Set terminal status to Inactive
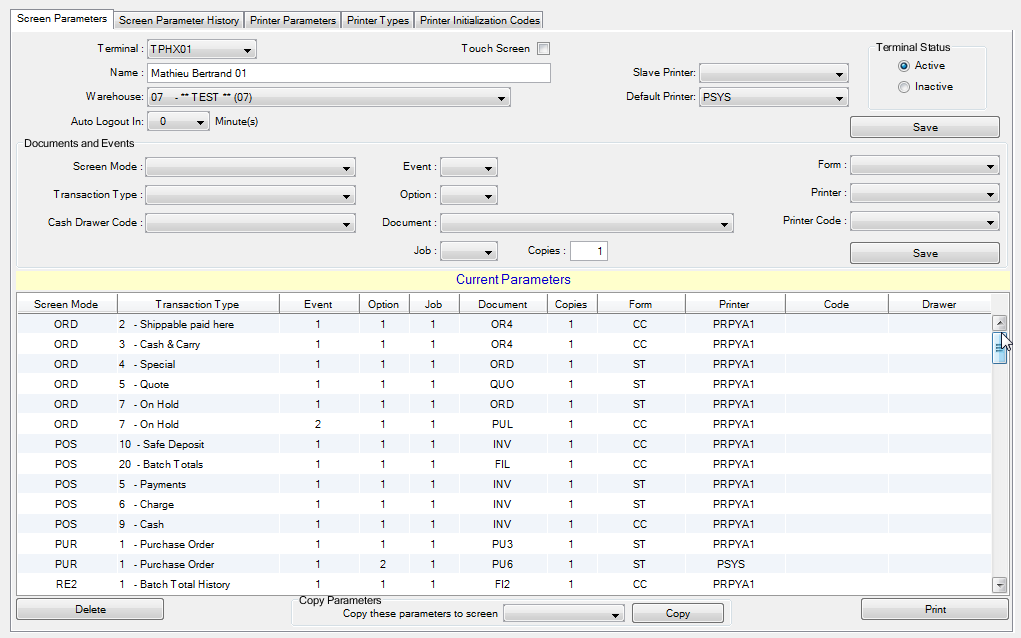Image resolution: width=1021 pixels, height=638 pixels. pos(904,87)
